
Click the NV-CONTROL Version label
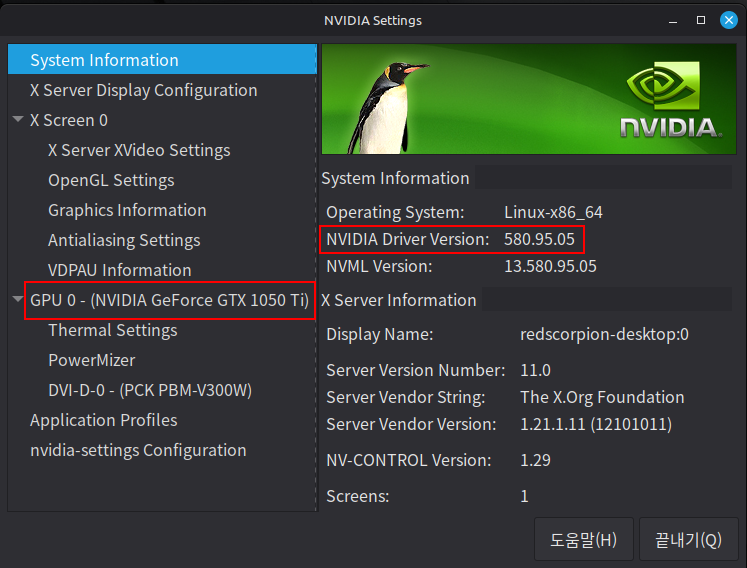click(409, 460)
